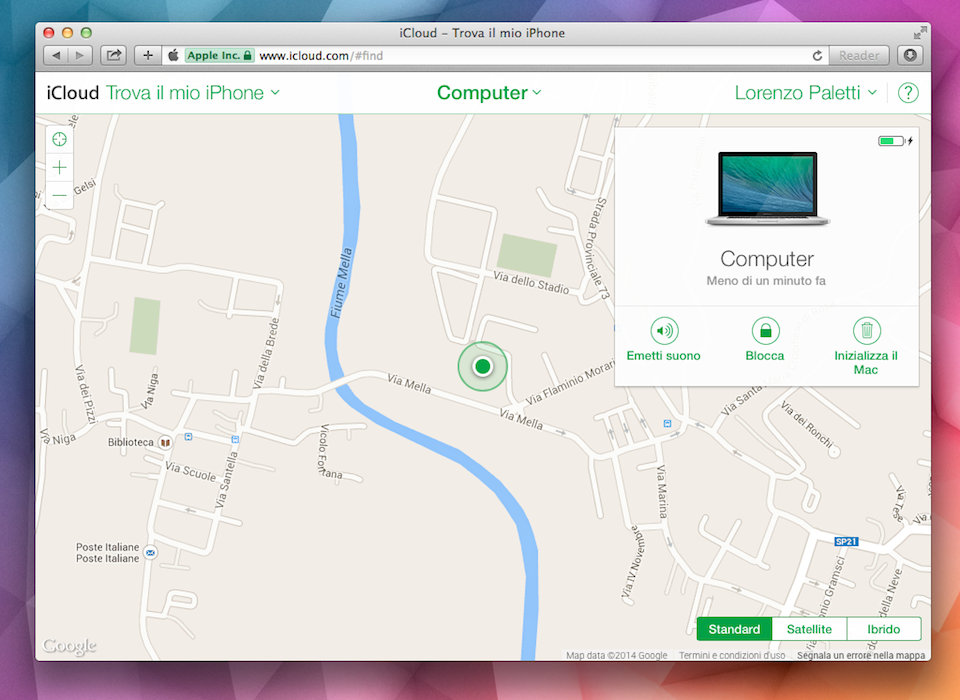The image size is (960, 700).
Task: Switch the map to Ibrido view
Action: coord(883,629)
